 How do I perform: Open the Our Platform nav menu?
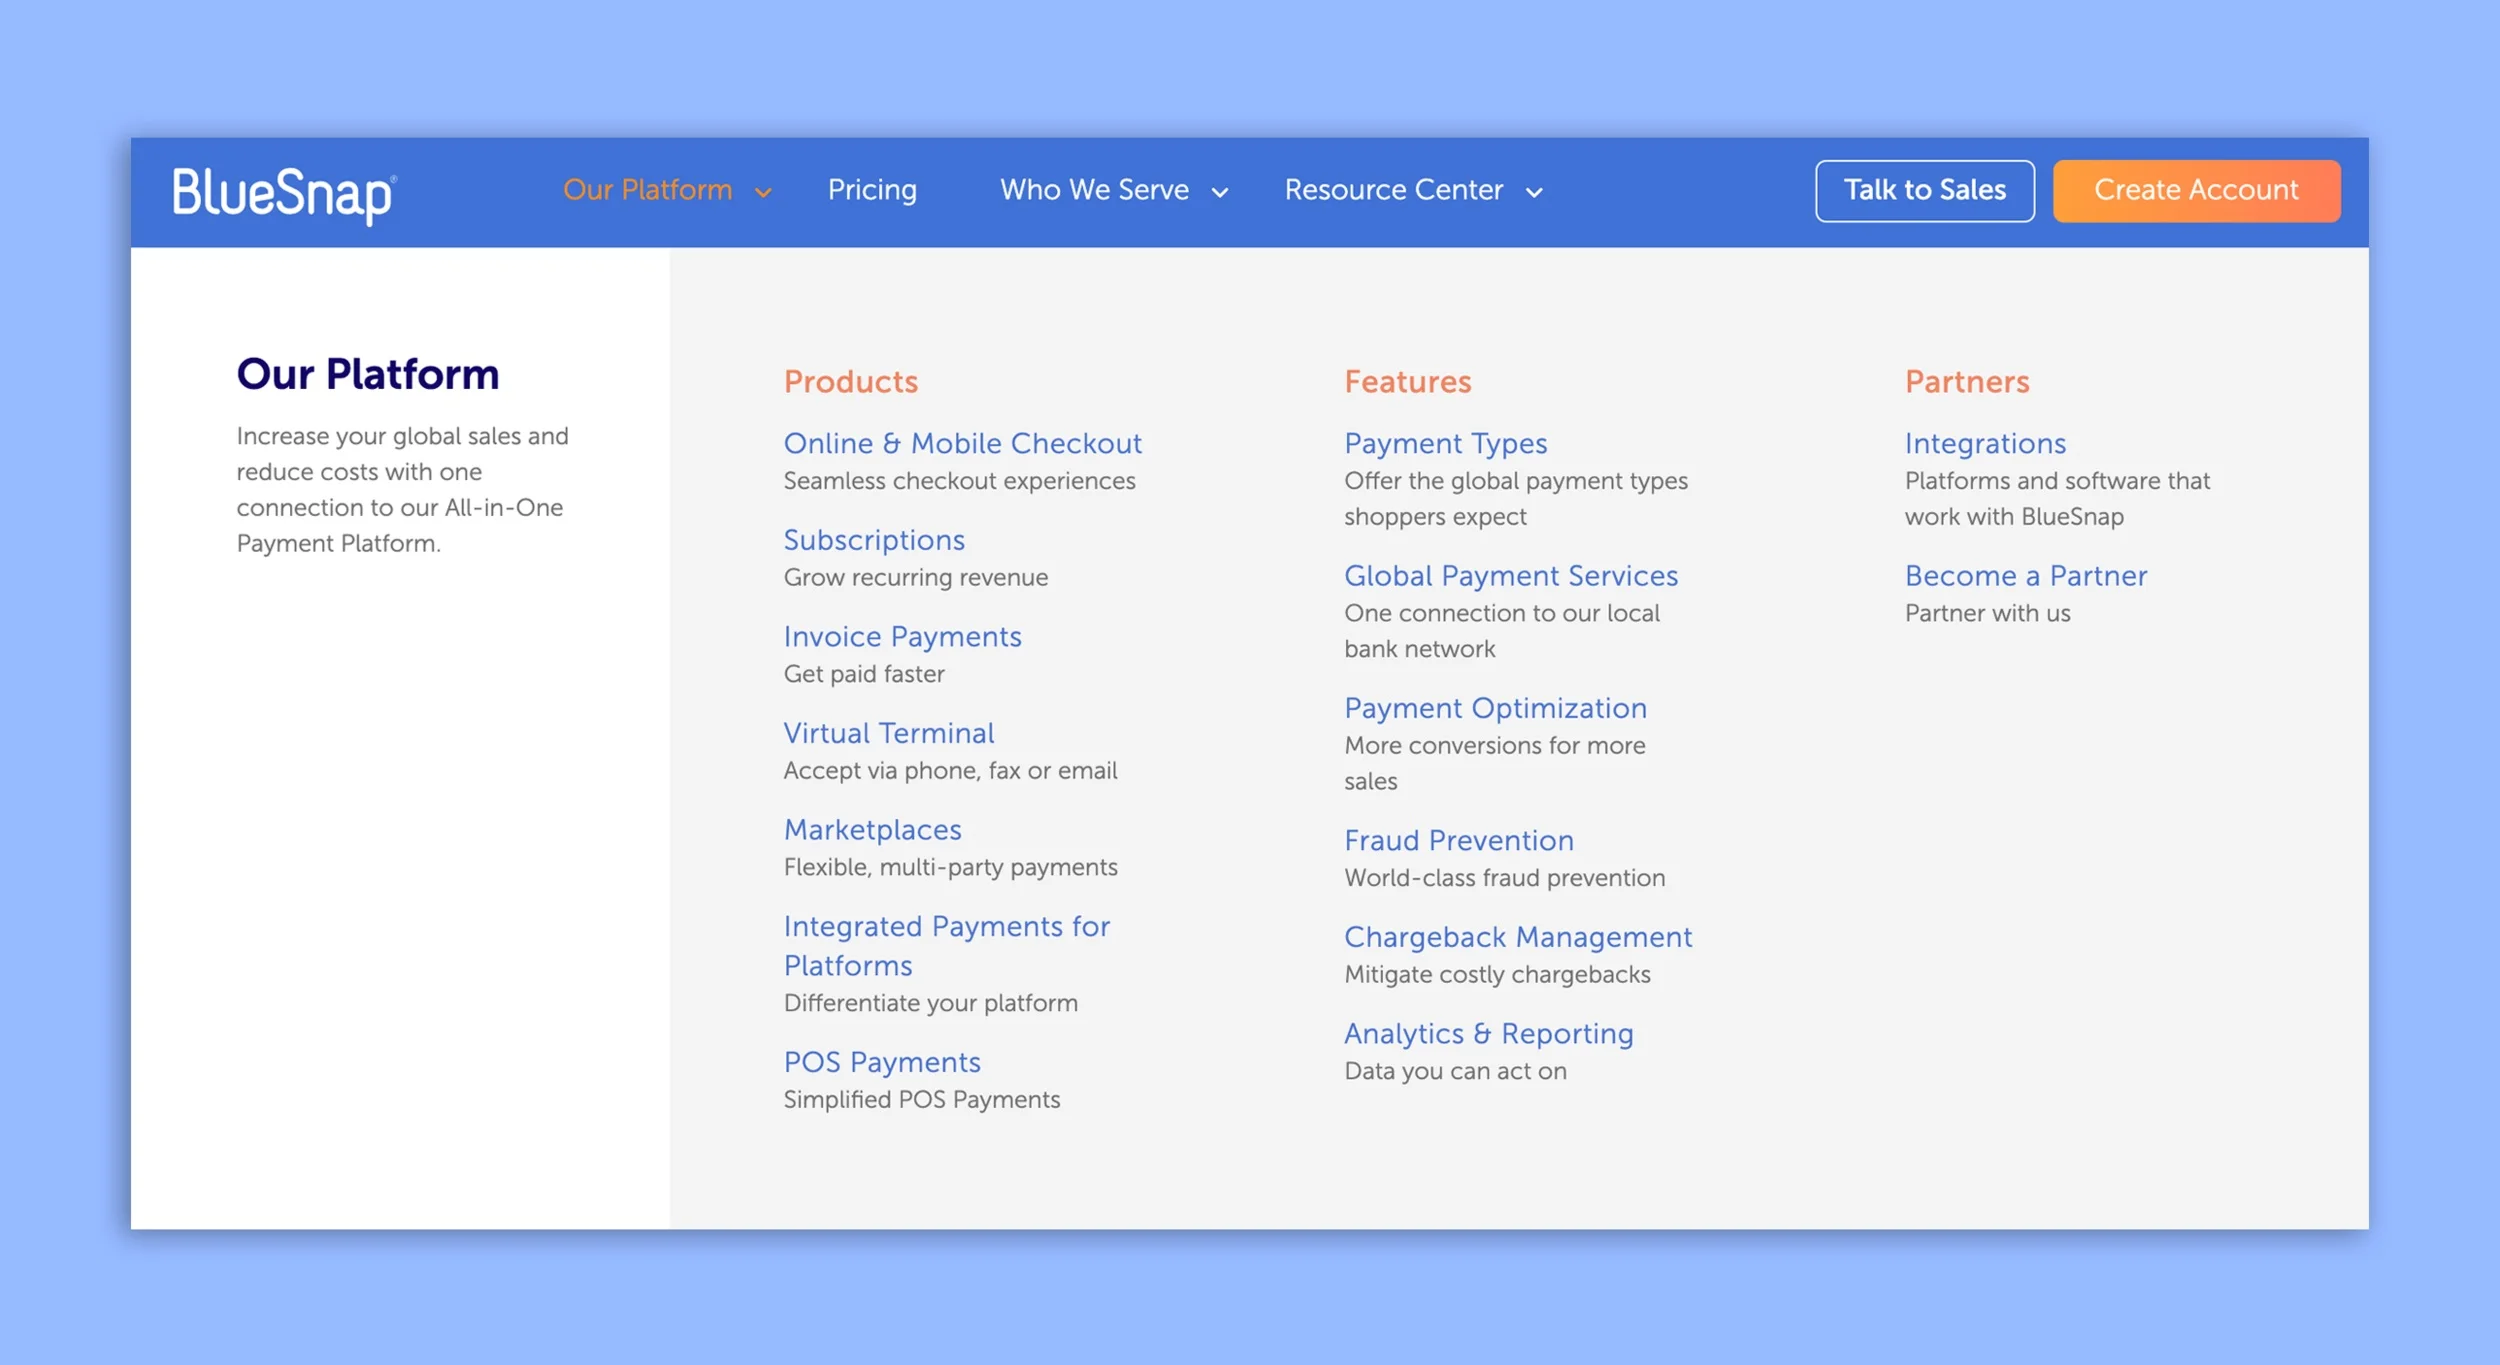648,190
